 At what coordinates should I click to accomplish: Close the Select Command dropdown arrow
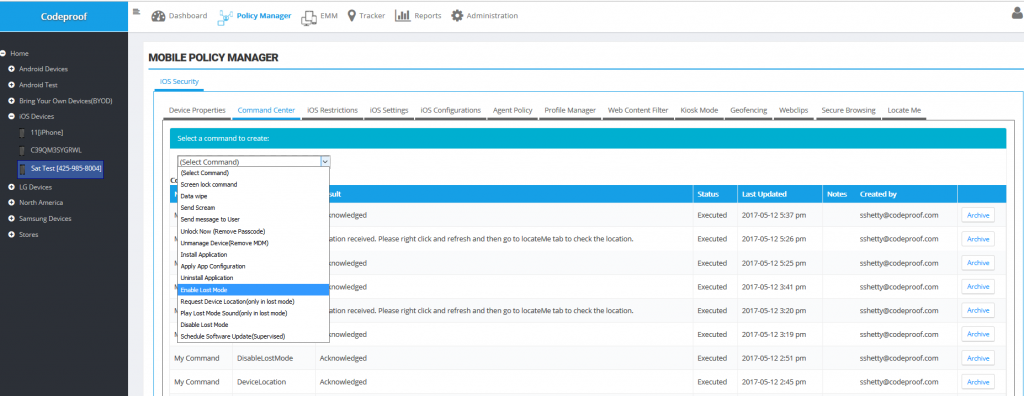[x=325, y=161]
